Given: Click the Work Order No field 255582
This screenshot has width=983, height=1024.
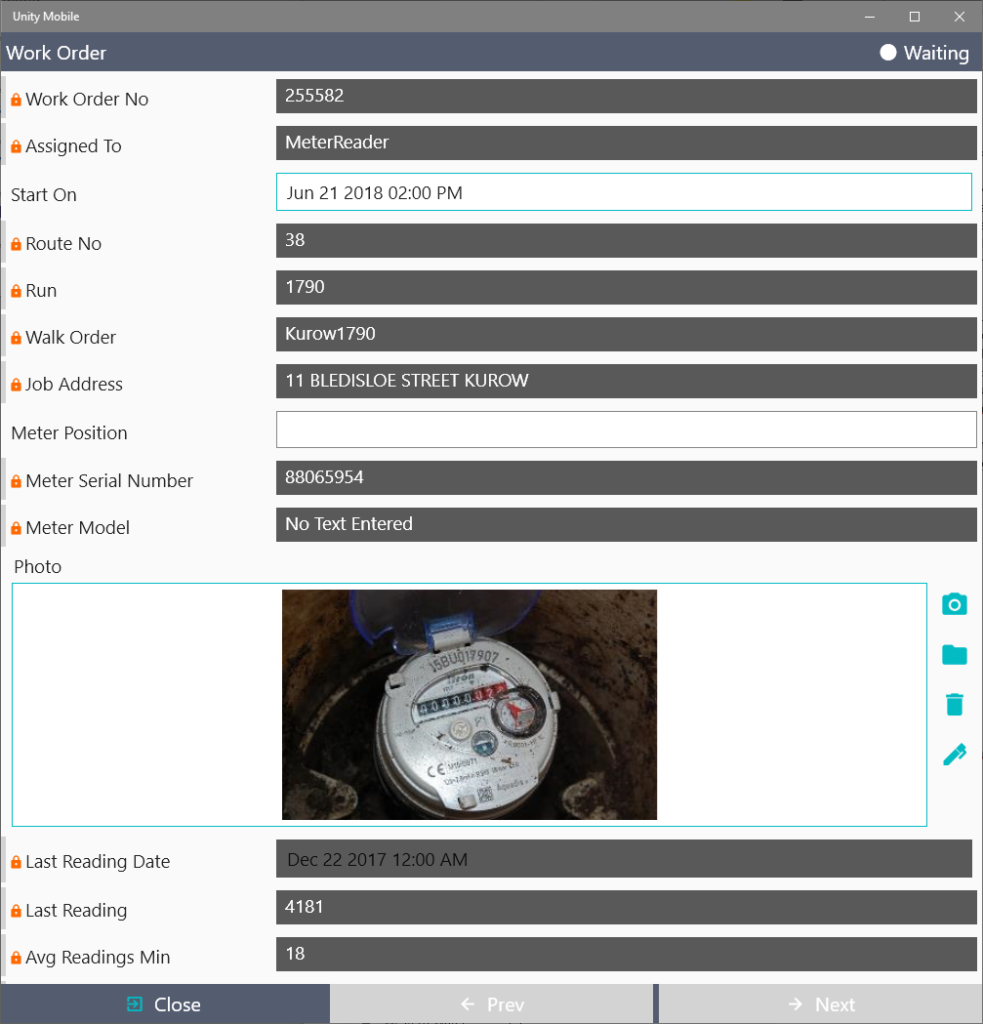Looking at the screenshot, I should tap(625, 96).
